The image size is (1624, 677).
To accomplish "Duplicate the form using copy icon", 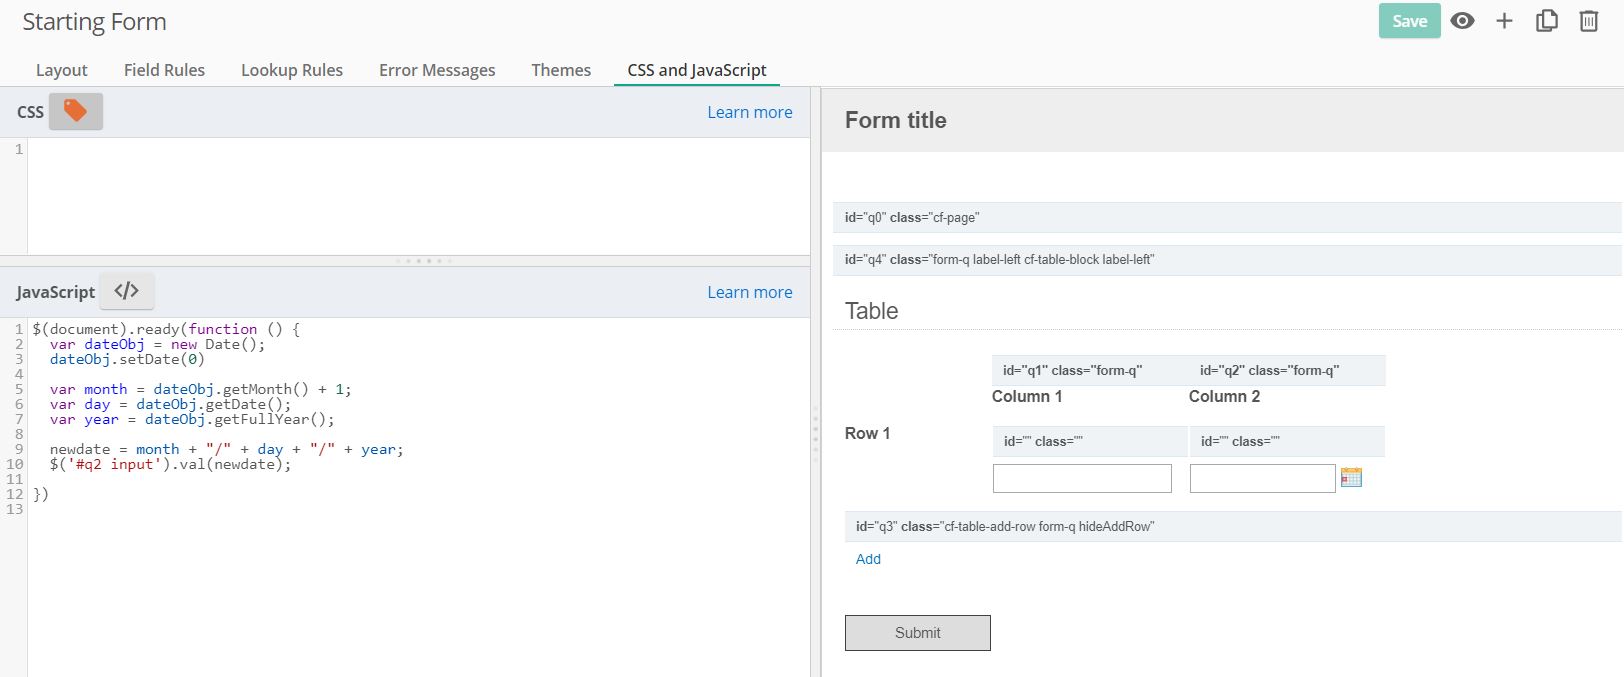I will [1546, 21].
